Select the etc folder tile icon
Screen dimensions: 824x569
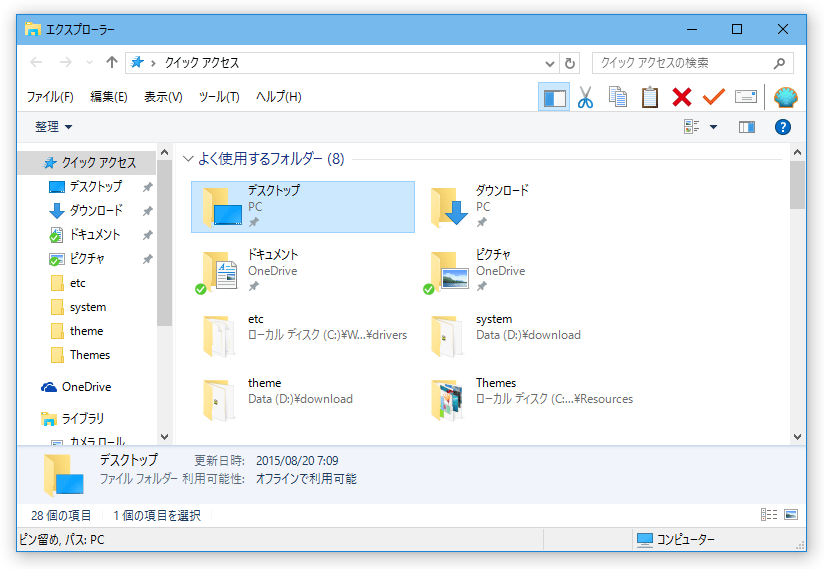point(220,336)
